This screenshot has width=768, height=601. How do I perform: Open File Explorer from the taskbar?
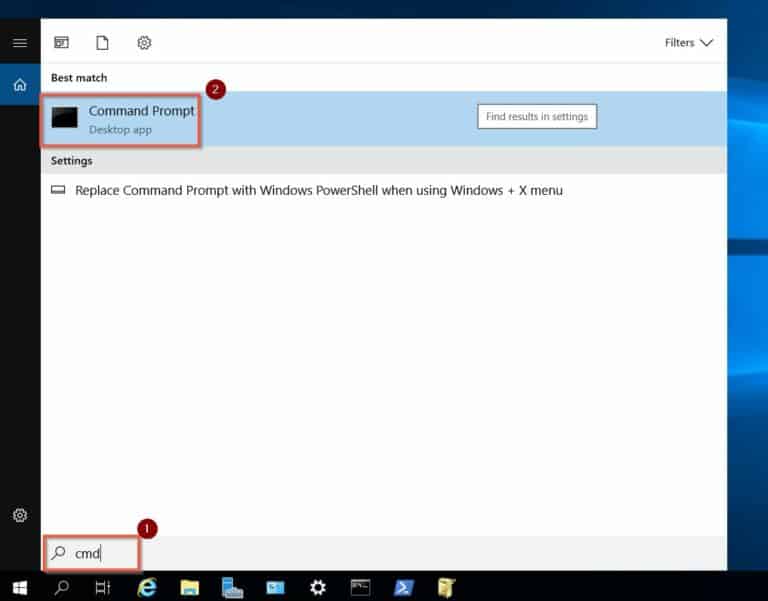190,587
